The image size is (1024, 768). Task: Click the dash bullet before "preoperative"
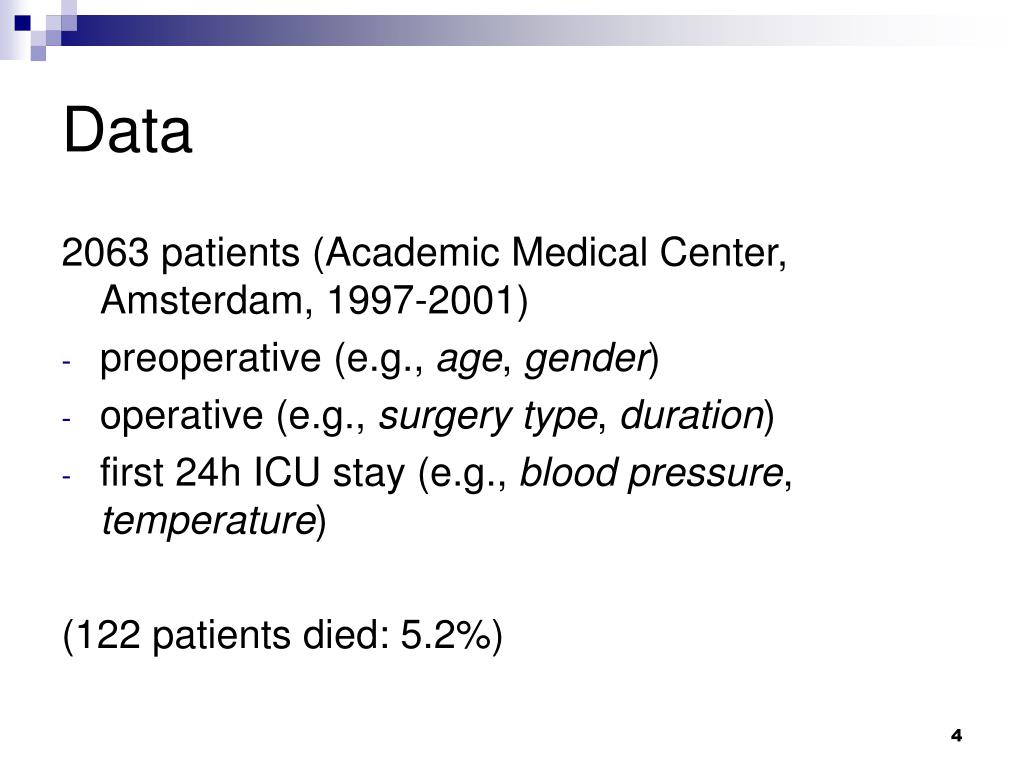(66, 361)
